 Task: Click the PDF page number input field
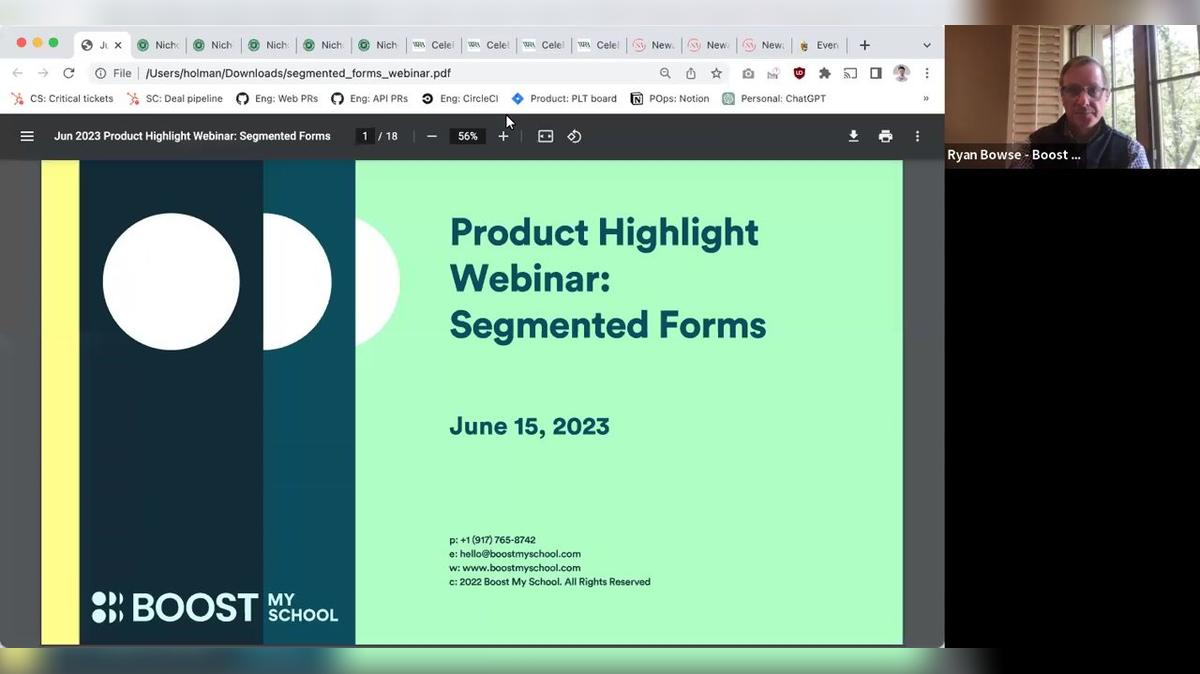[x=364, y=136]
